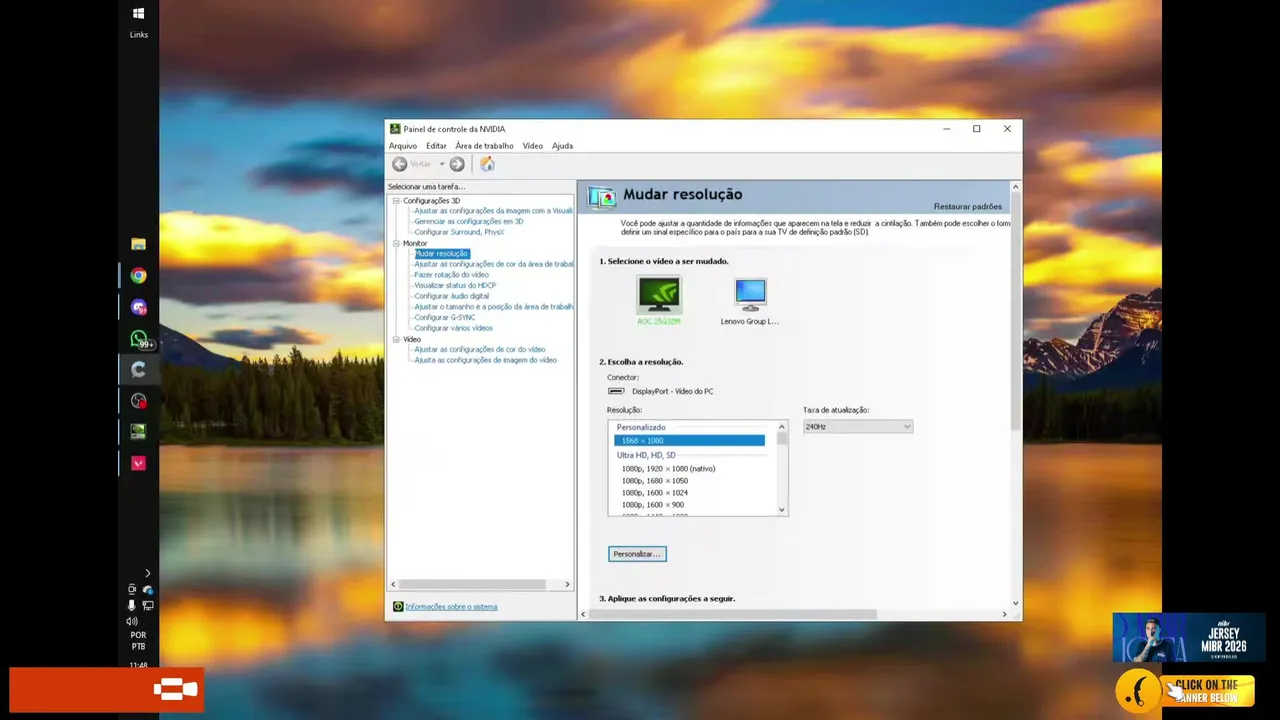Open Ajustar as configurações da imagem com visualização
The image size is (1280, 720).
point(494,211)
